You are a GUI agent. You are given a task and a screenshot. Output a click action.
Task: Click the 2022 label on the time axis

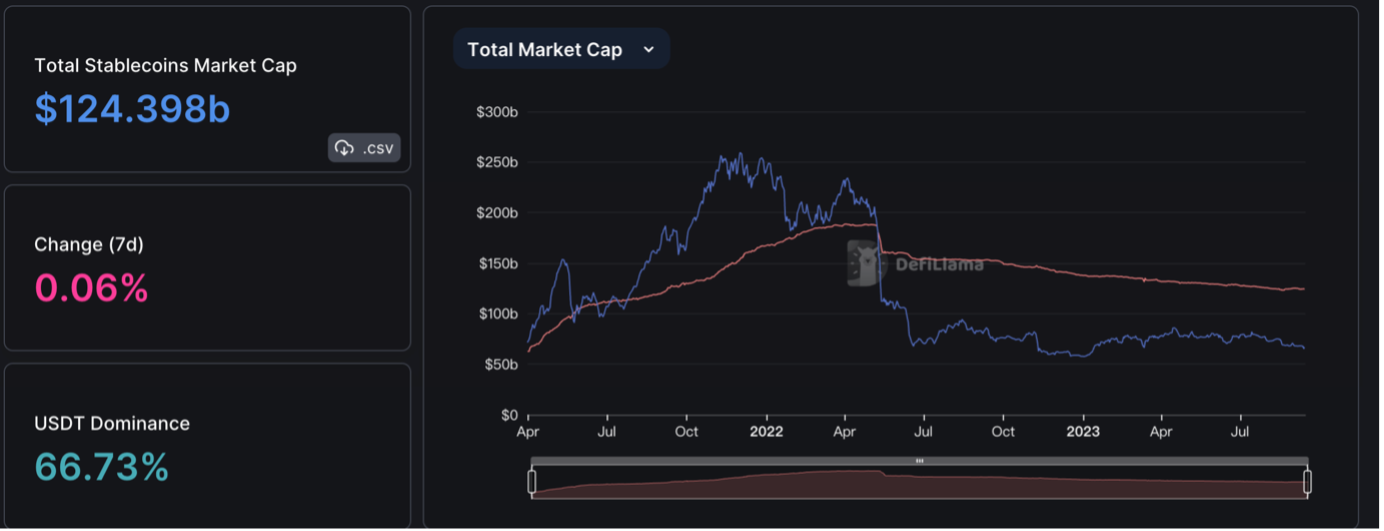tap(765, 432)
